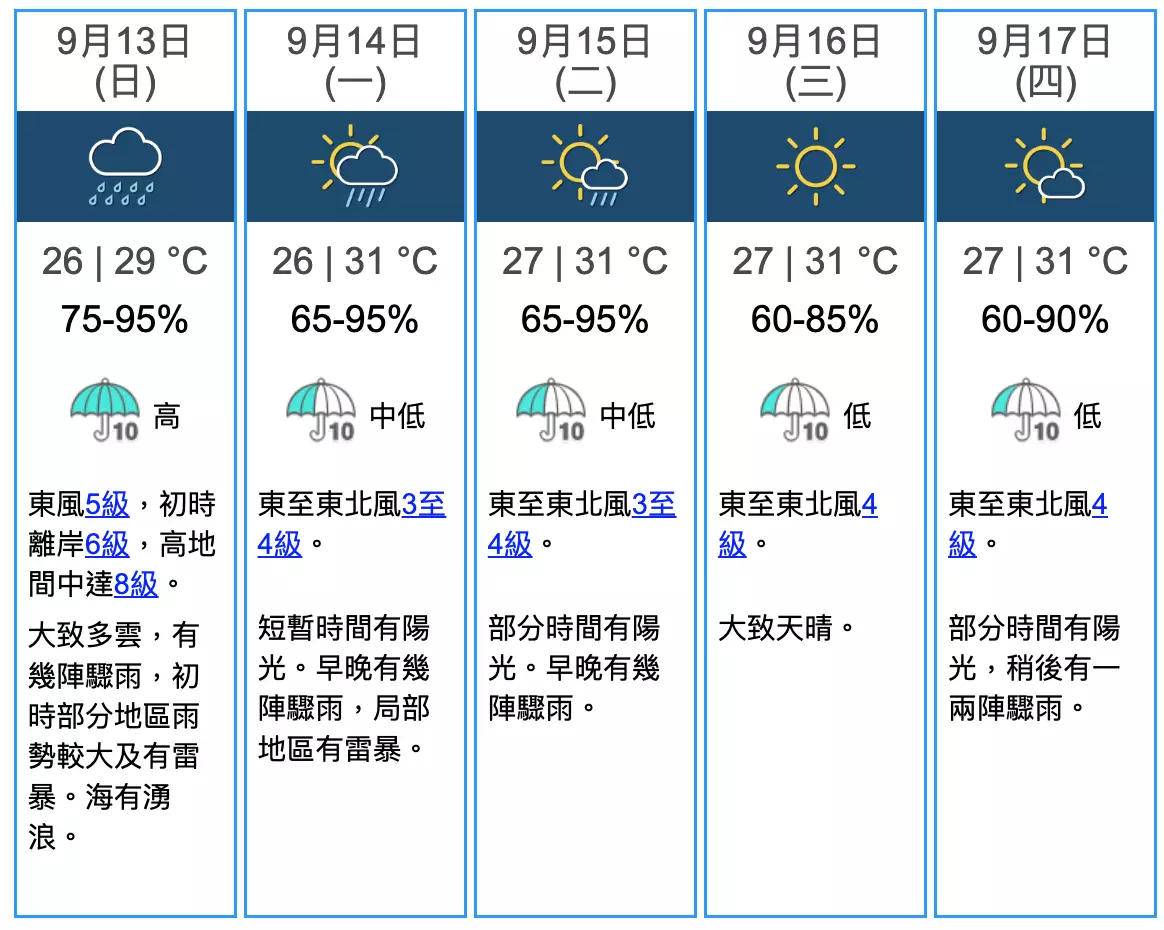1164x930 pixels.
Task: Click the sunny icon for September 16
Action: [x=815, y=166]
